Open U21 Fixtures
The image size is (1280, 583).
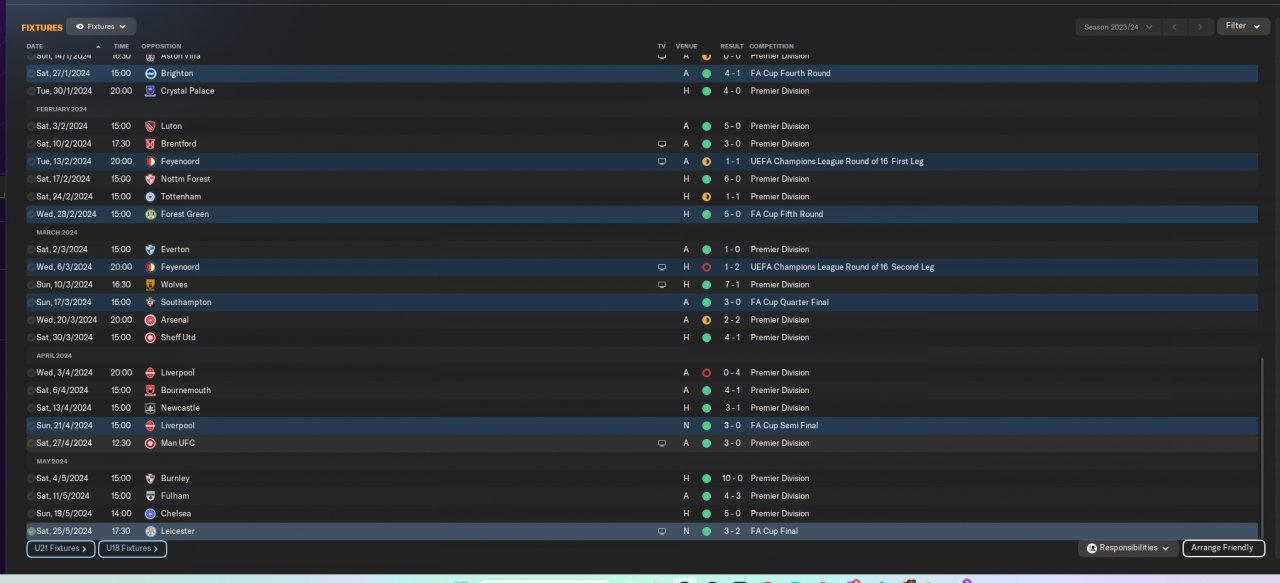pyautogui.click(x=61, y=548)
